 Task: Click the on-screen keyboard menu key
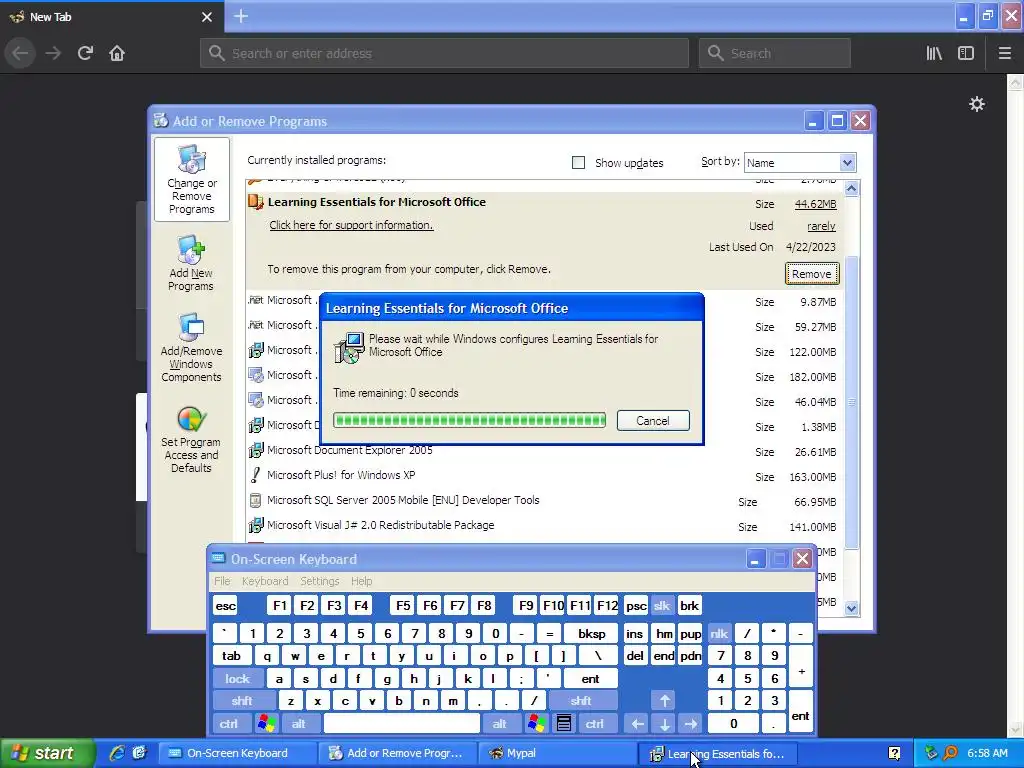coord(564,723)
